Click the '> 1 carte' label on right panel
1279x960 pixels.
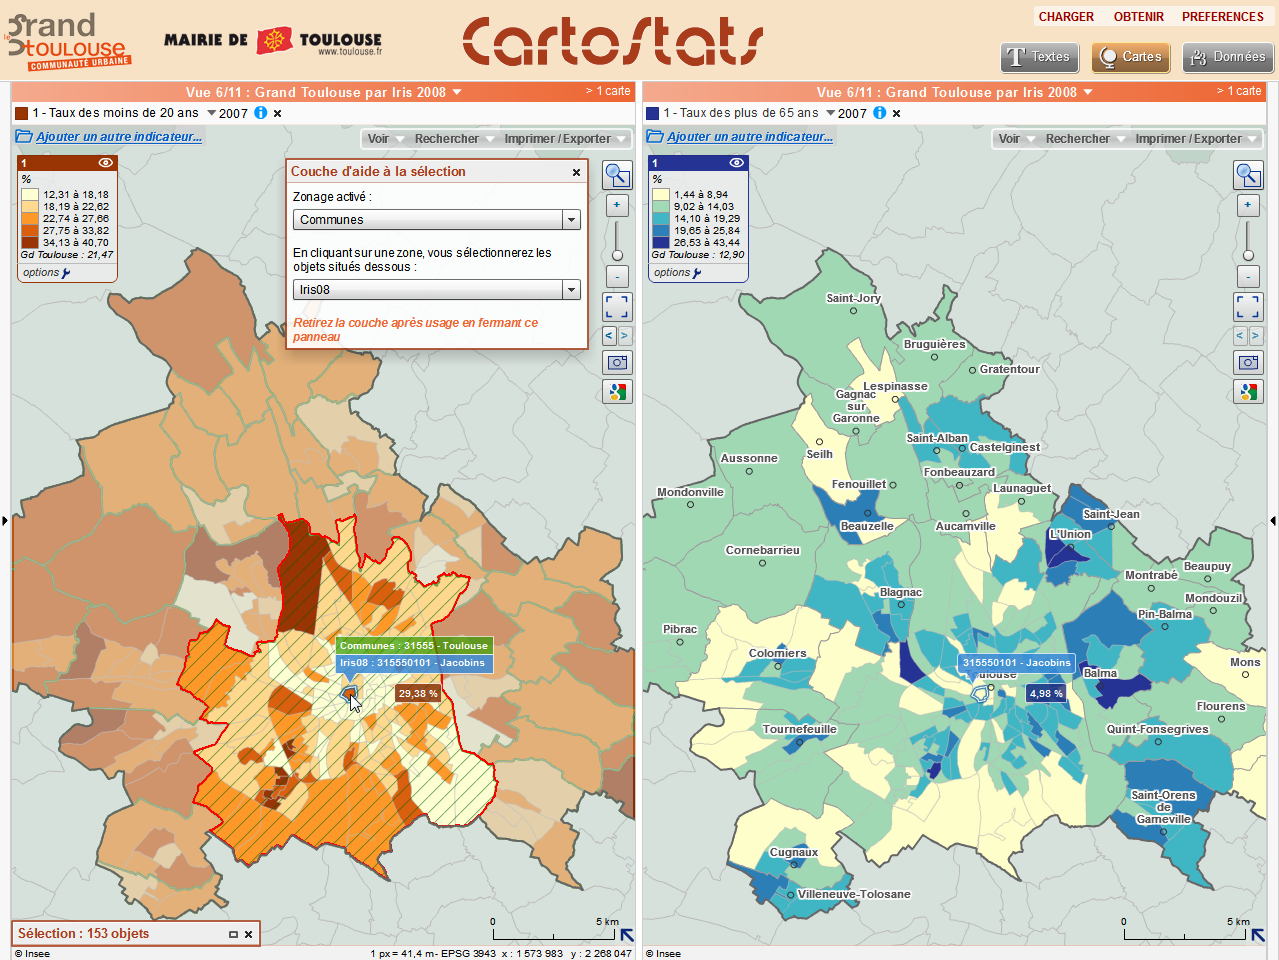pyautogui.click(x=1239, y=91)
